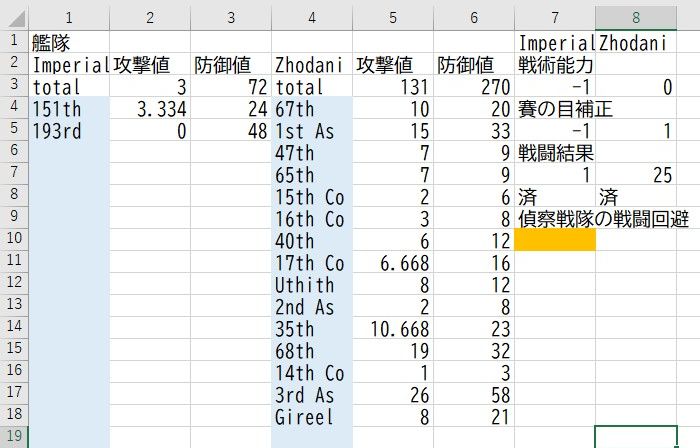Select the 68th fleet cell
Image resolution: width=700 pixels, height=448 pixels.
click(312, 350)
